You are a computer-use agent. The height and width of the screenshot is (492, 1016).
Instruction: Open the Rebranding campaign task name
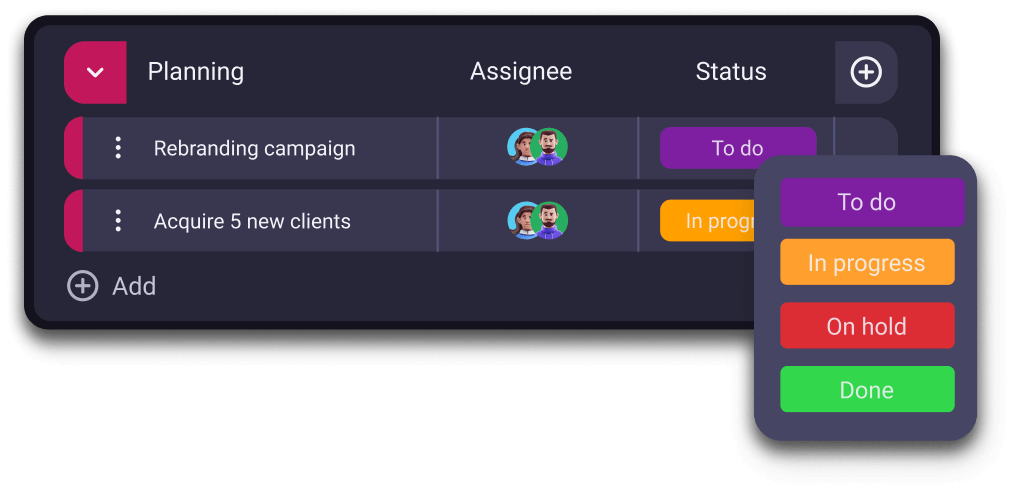pos(254,148)
